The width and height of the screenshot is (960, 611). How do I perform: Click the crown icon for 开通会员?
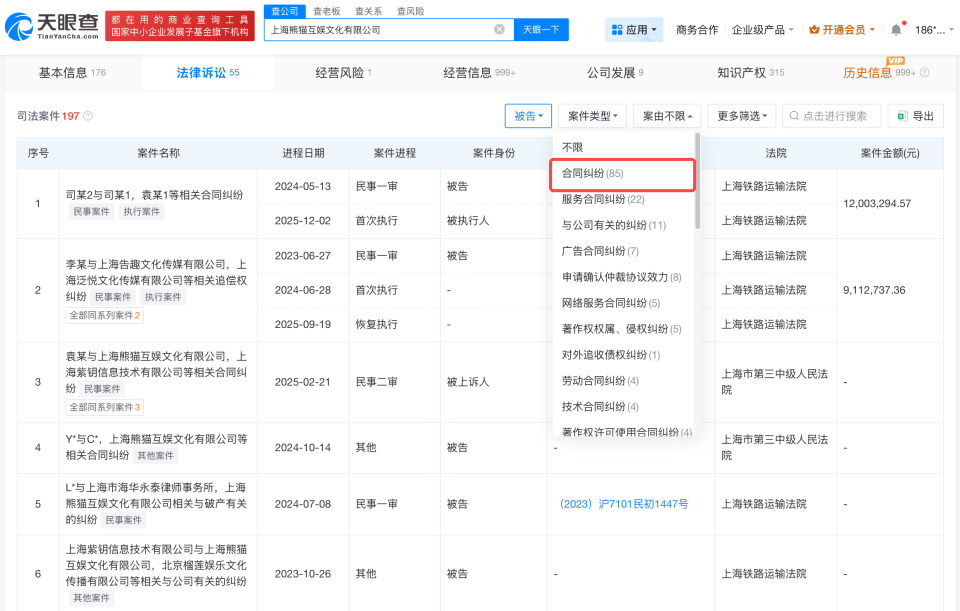pyautogui.click(x=813, y=30)
